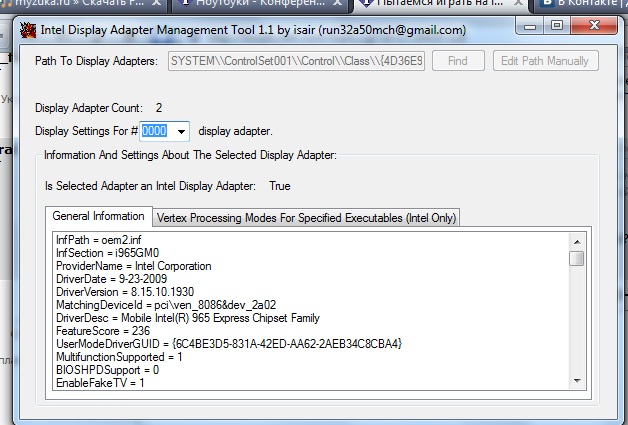Minimize the Intel tool window
Screen dimensions: 628x425
pos(529,26)
